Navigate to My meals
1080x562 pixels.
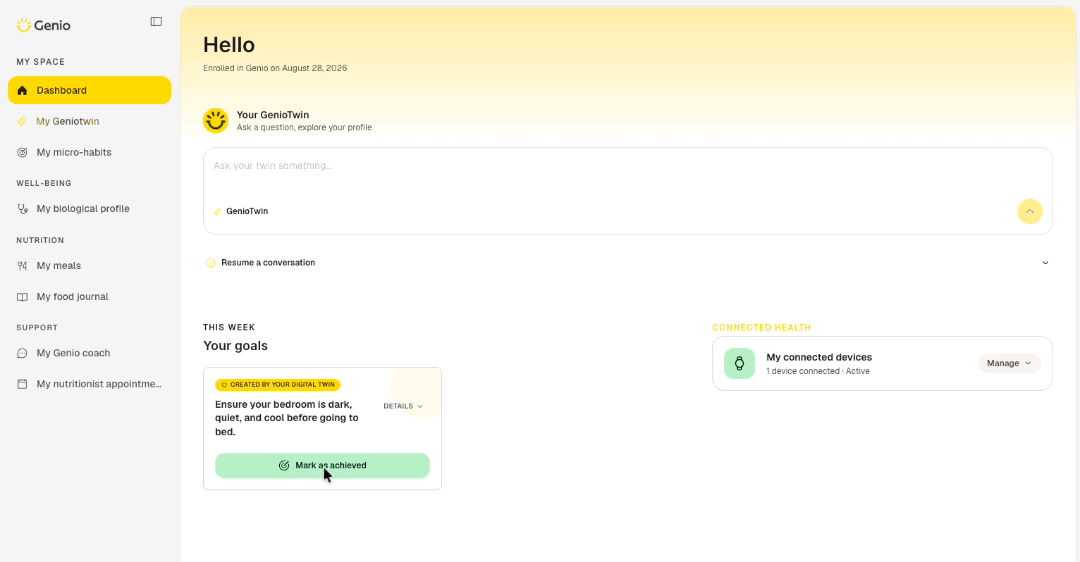pyautogui.click(x=90, y=266)
